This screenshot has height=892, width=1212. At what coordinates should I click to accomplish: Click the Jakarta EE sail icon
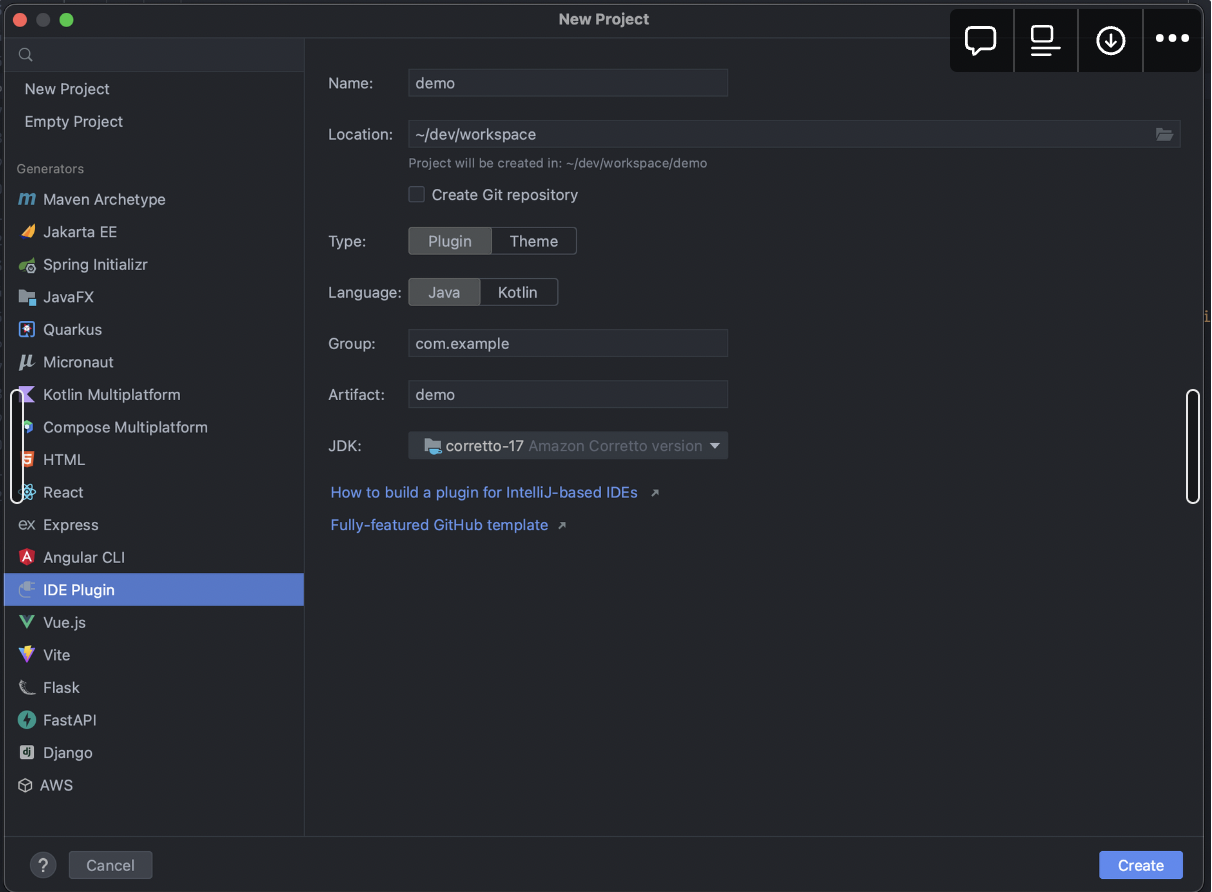[x=27, y=232]
